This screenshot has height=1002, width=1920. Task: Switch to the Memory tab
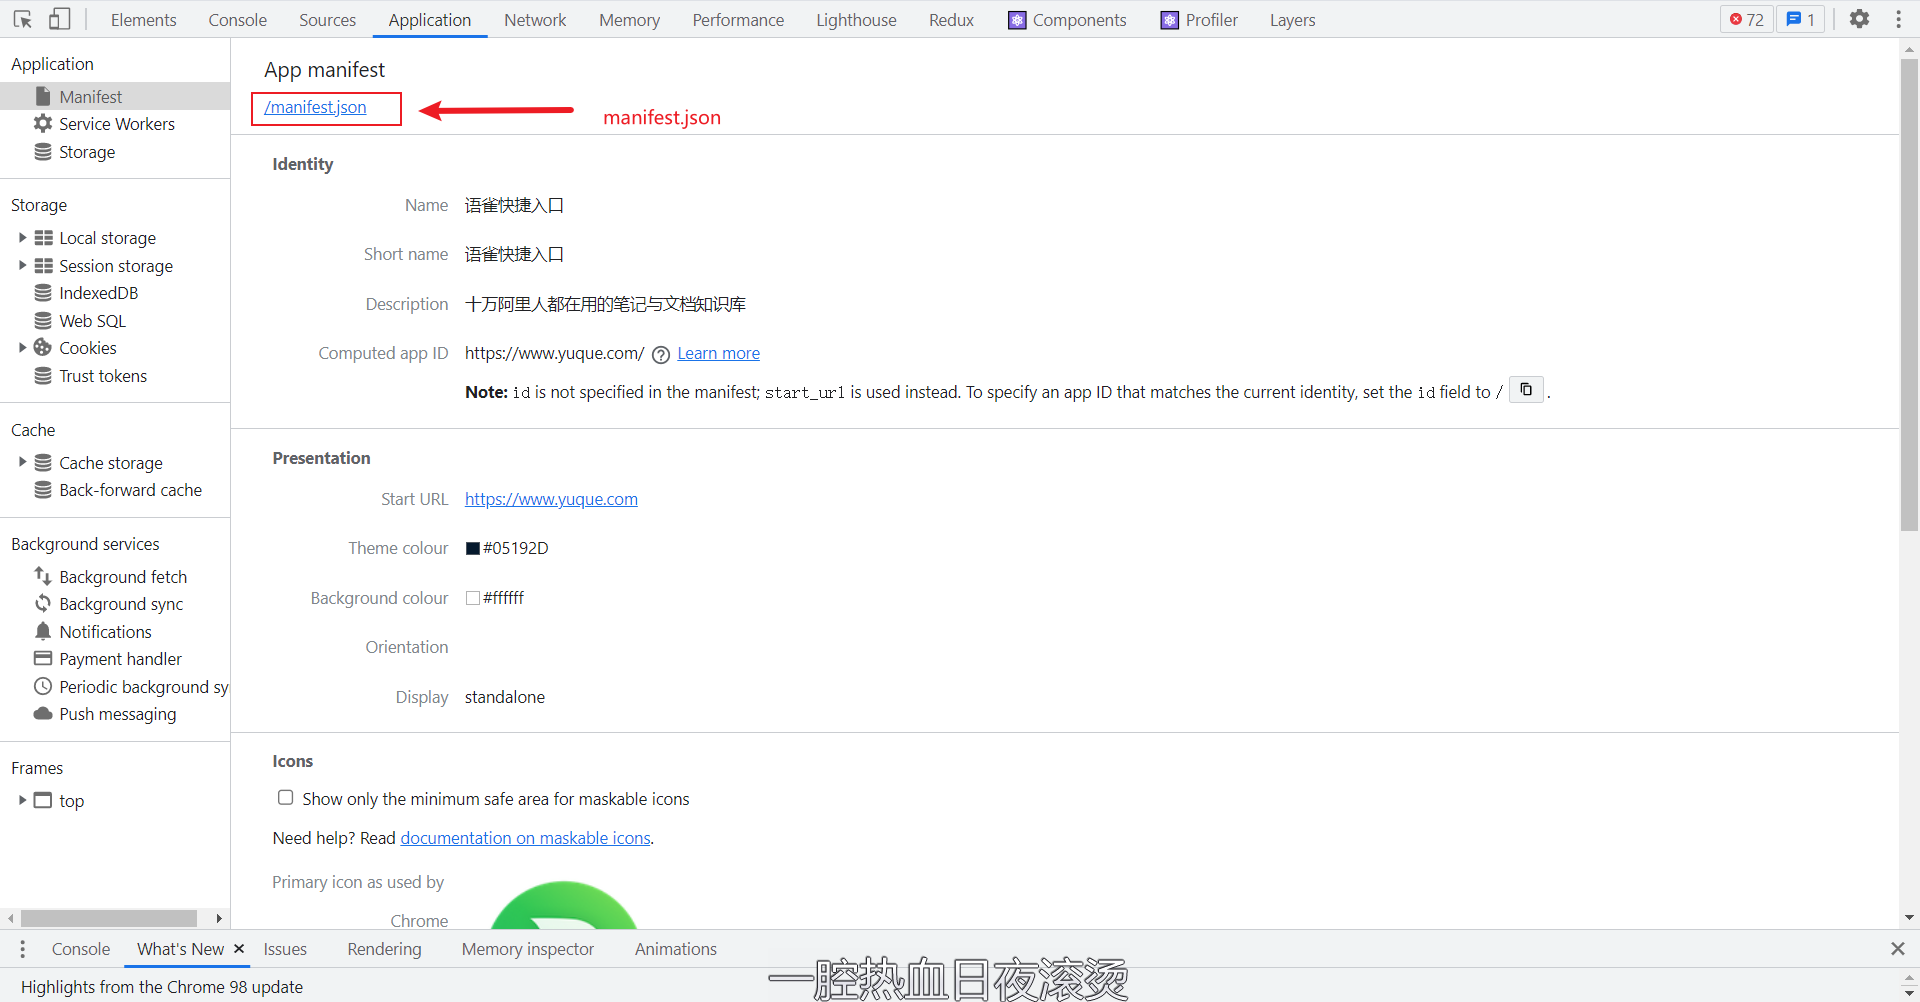(x=629, y=20)
